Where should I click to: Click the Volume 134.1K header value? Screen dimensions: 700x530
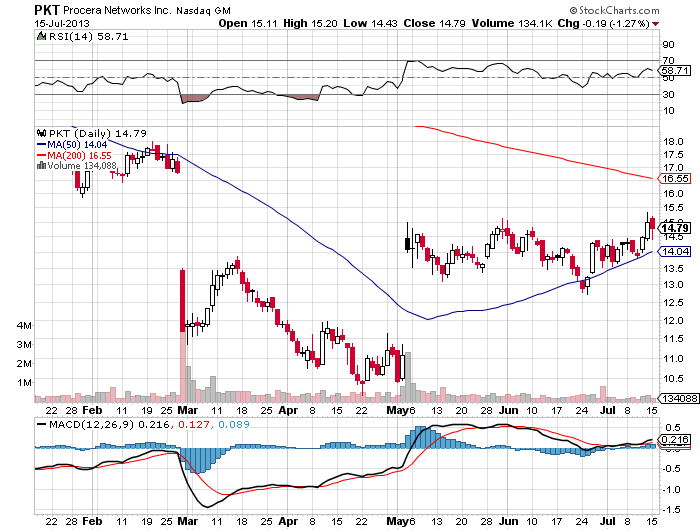[x=513, y=23]
